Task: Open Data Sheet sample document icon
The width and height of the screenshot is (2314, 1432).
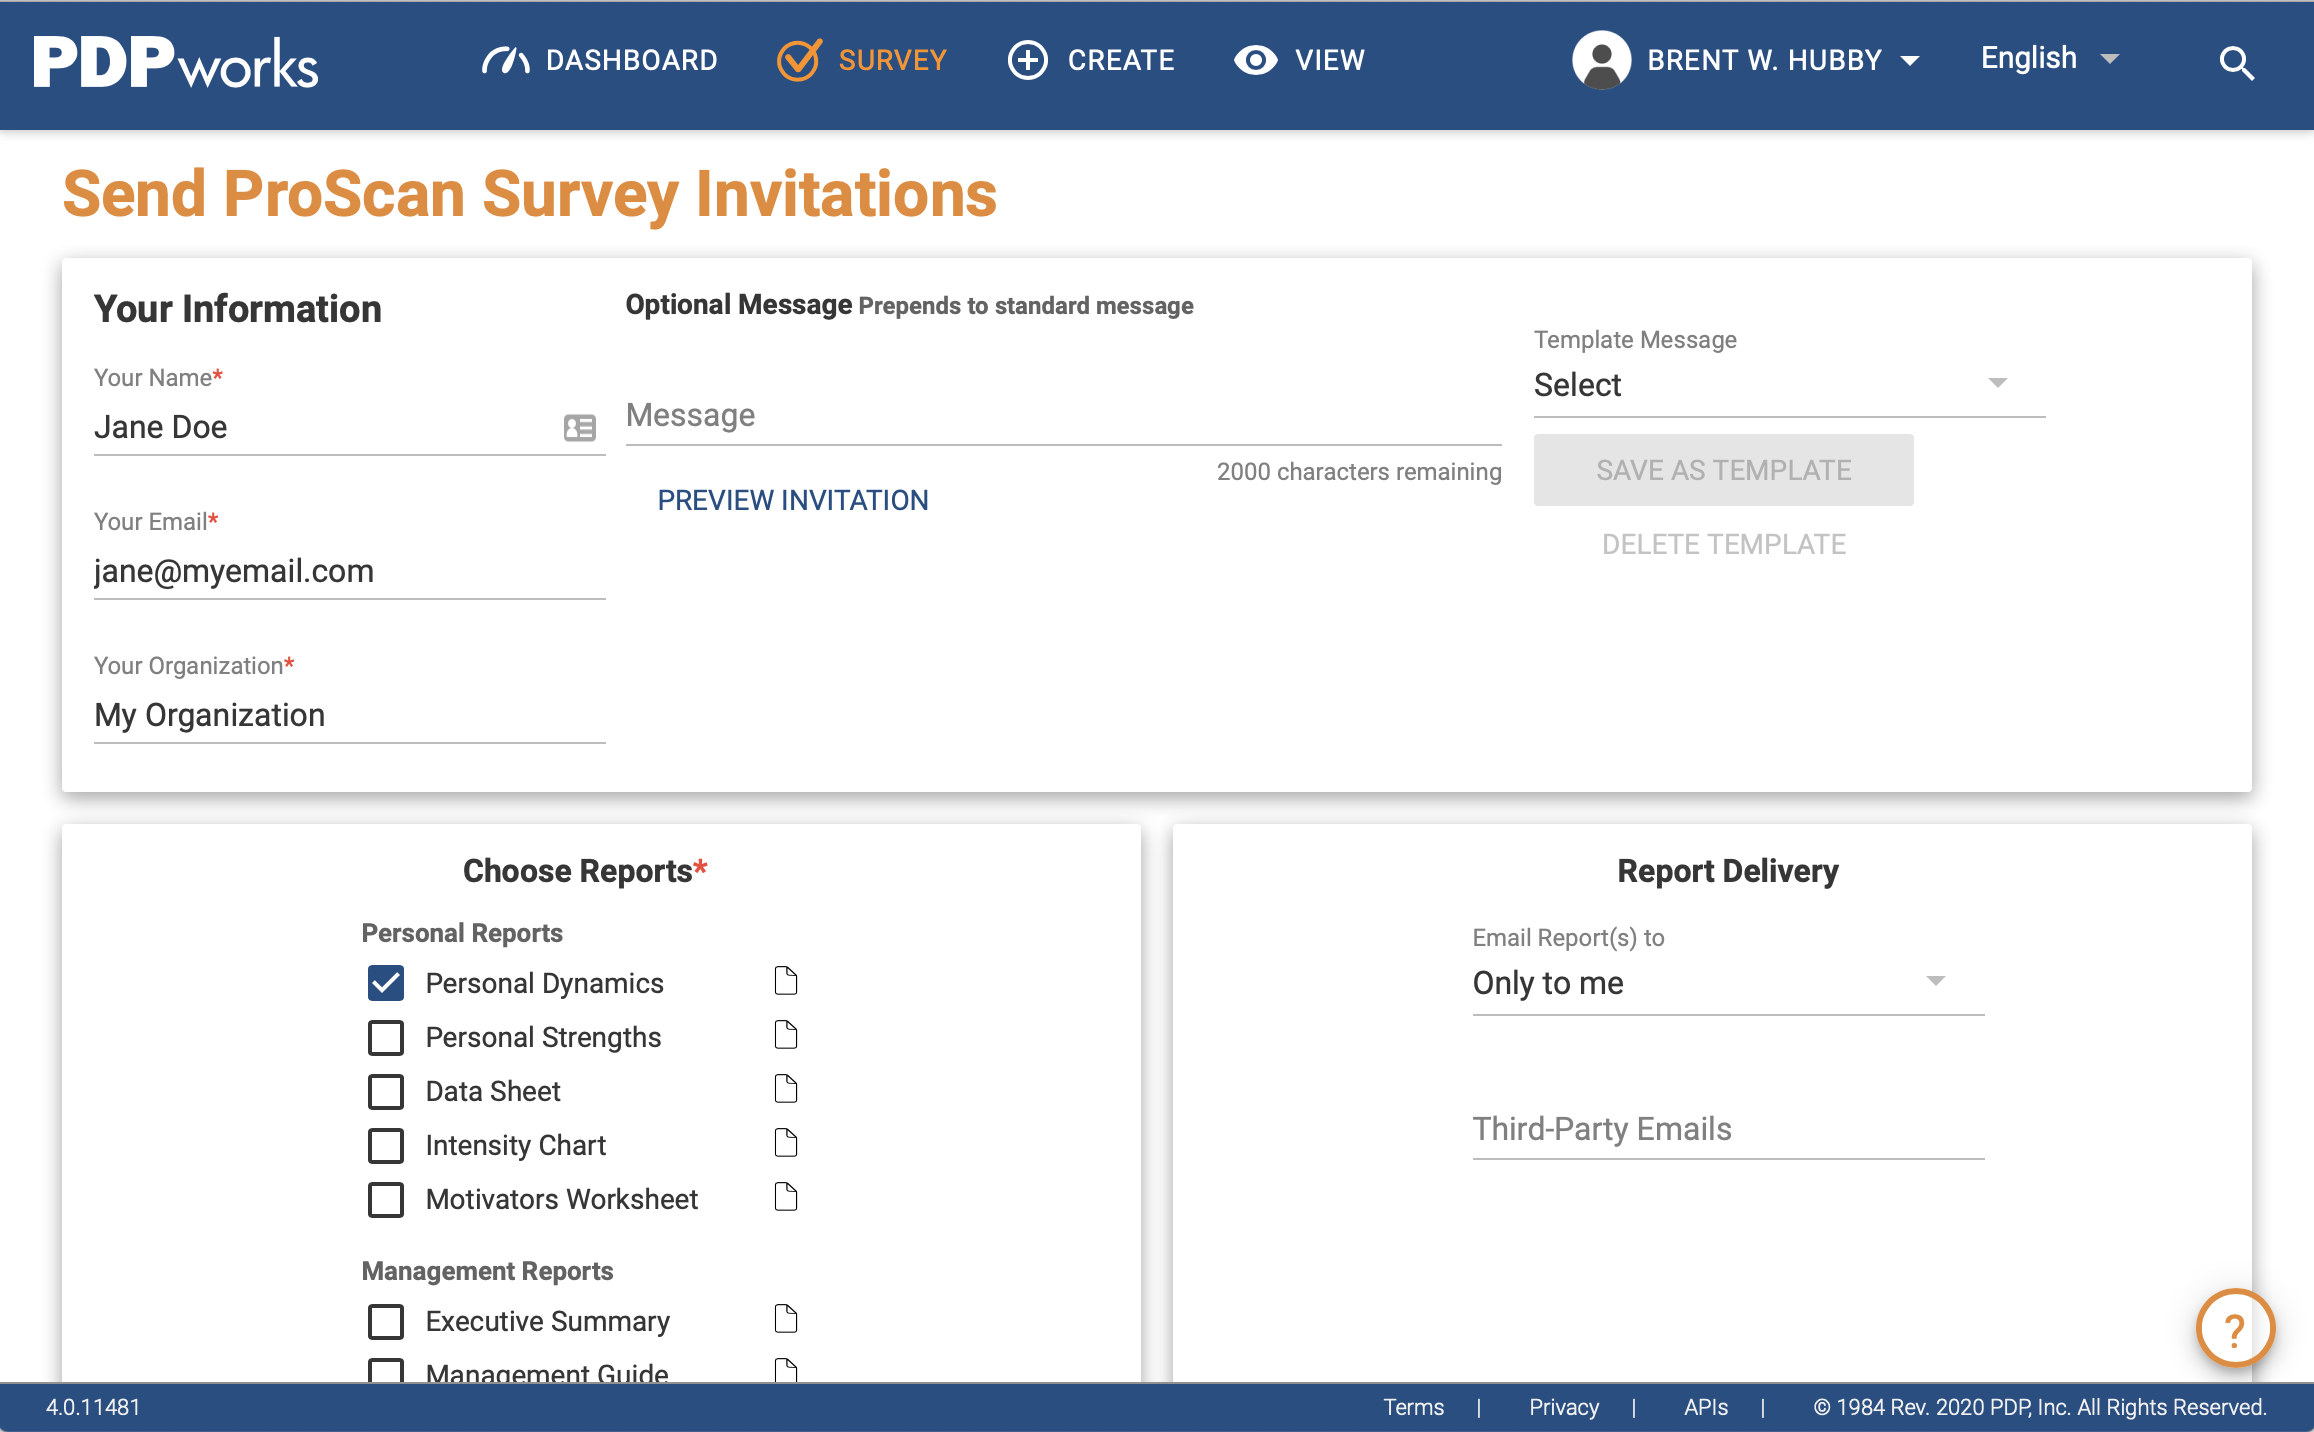Action: click(786, 1089)
